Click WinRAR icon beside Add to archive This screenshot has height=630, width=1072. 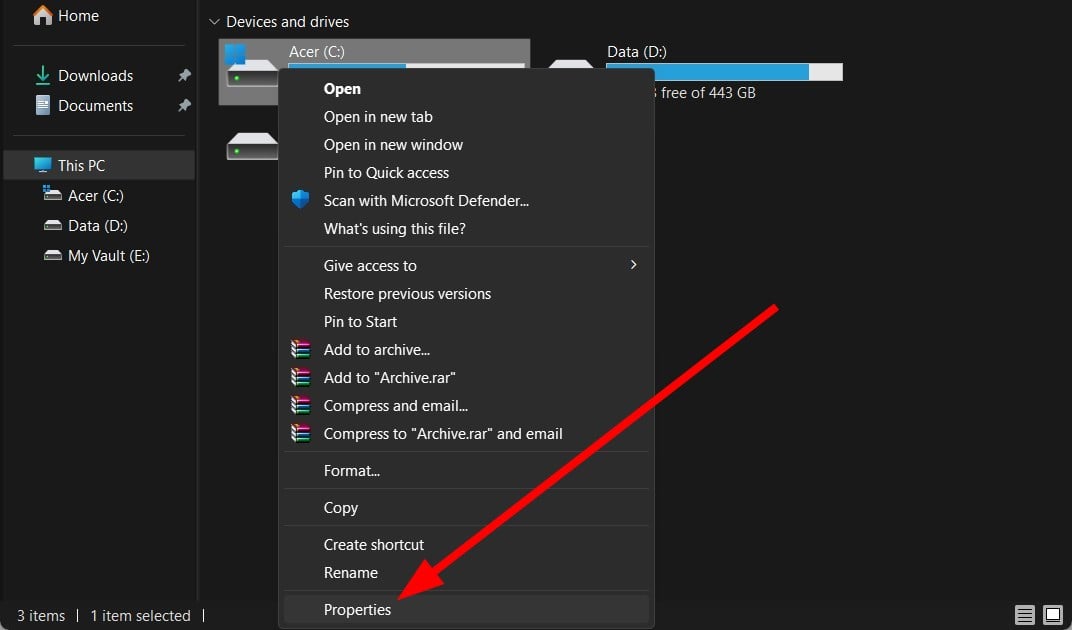pyautogui.click(x=300, y=349)
